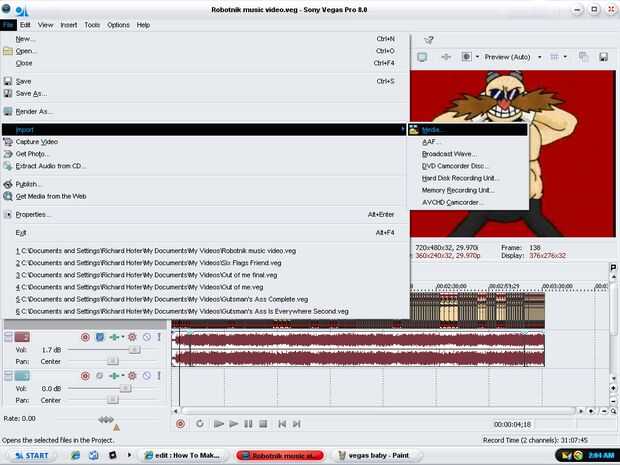Click Play From Start button
The image size is (620, 465).
(218, 424)
